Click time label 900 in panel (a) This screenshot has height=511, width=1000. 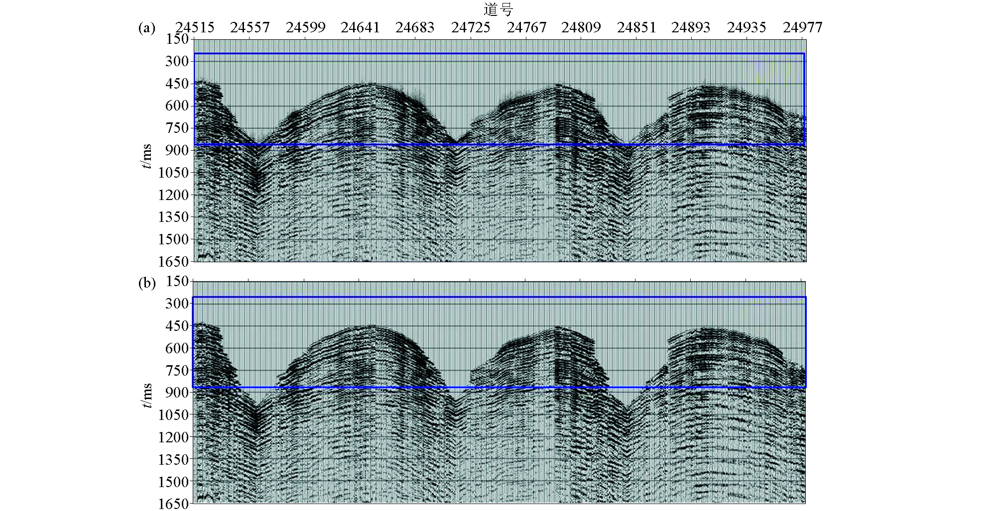tap(177, 151)
